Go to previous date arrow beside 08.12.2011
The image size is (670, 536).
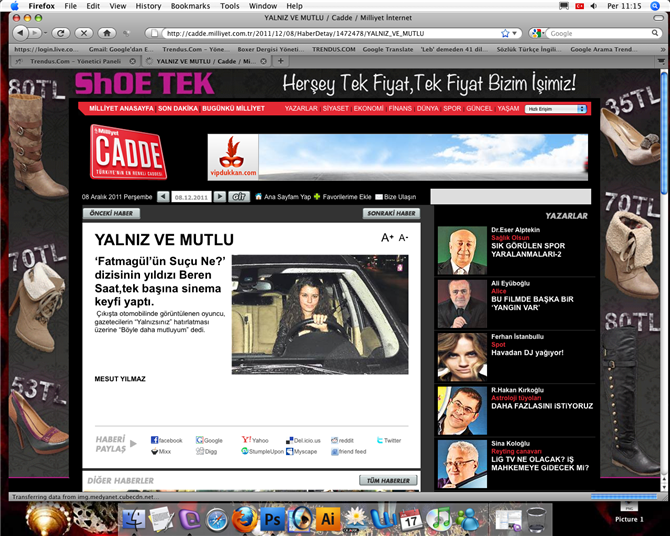point(163,197)
